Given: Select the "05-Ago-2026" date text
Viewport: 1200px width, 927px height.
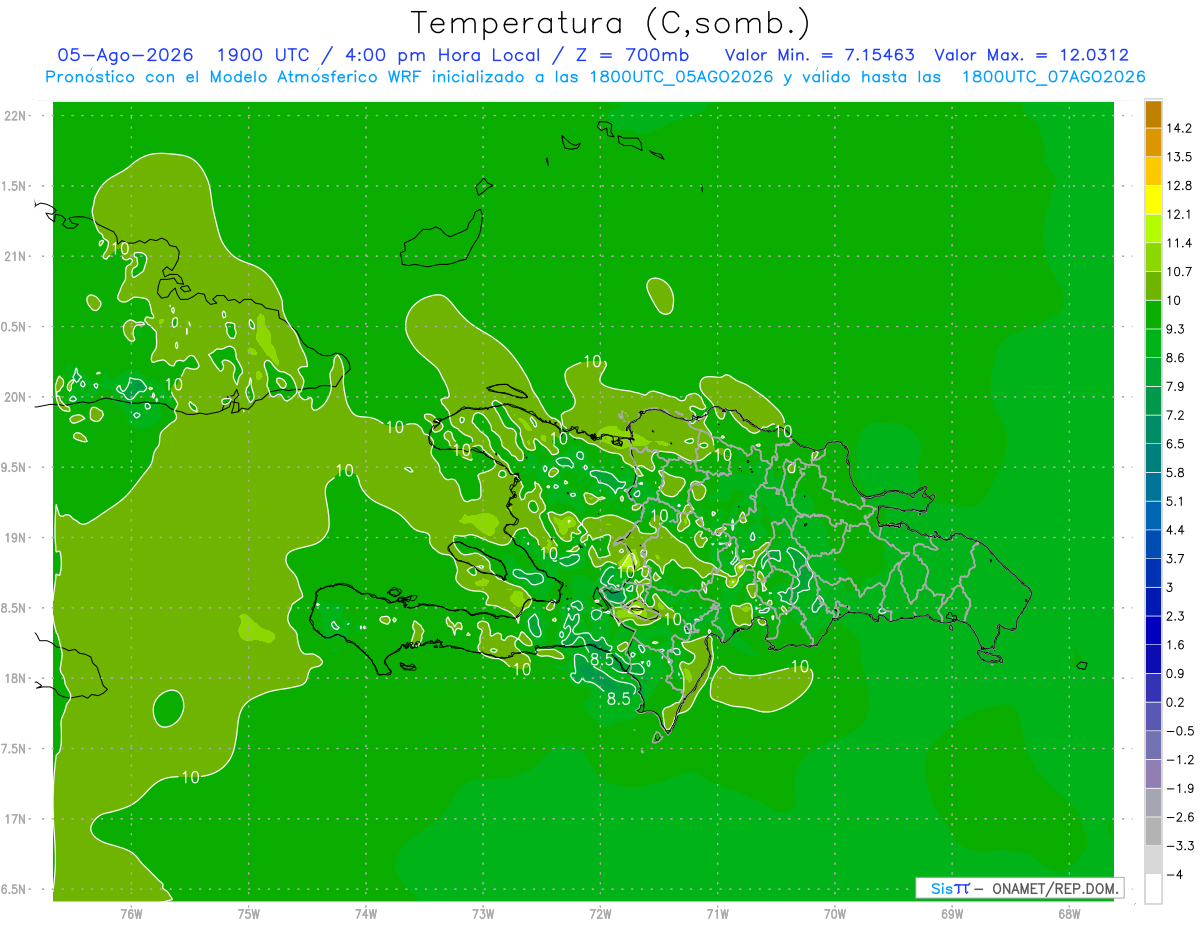Looking at the screenshot, I should pos(126,55).
